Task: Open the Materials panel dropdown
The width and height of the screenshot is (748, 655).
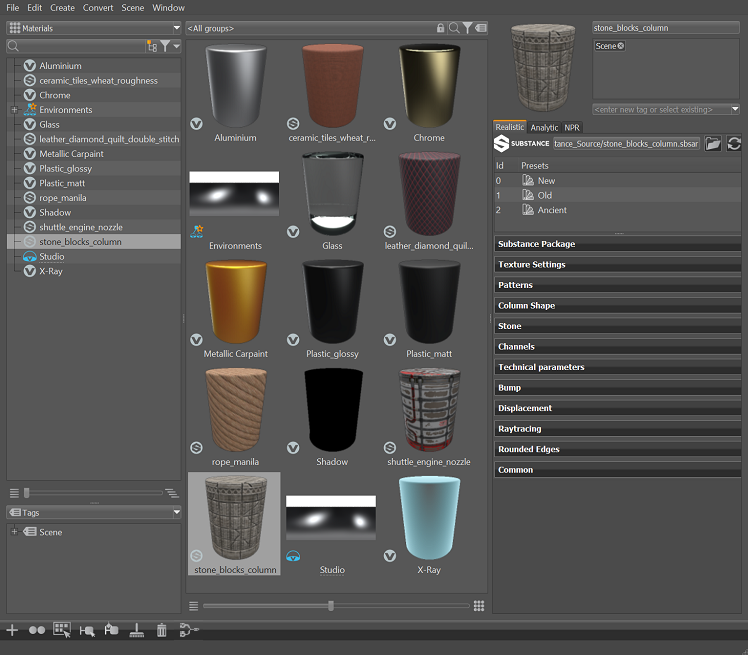Action: pyautogui.click(x=176, y=28)
